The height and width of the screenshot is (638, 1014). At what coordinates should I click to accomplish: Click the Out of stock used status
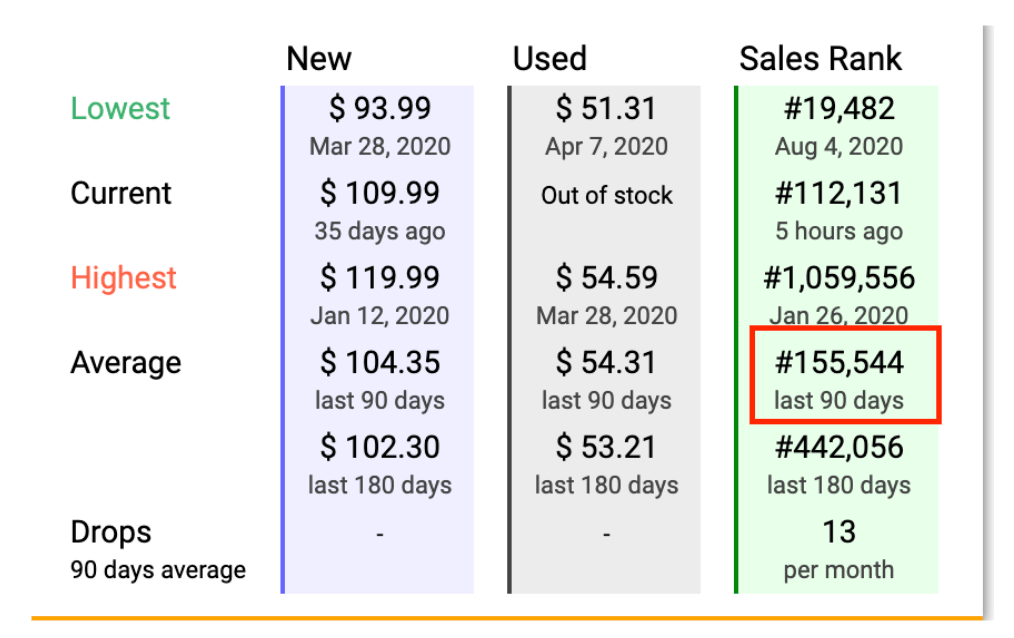click(607, 195)
